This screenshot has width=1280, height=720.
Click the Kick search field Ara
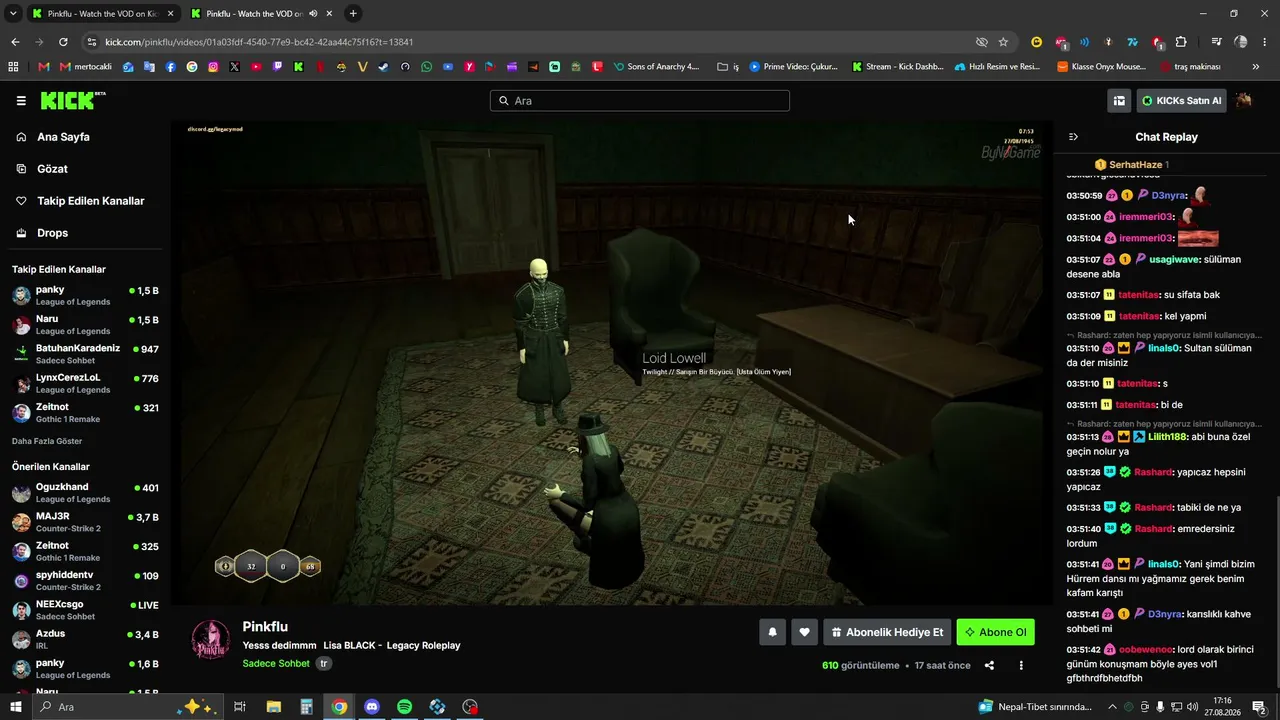point(640,101)
